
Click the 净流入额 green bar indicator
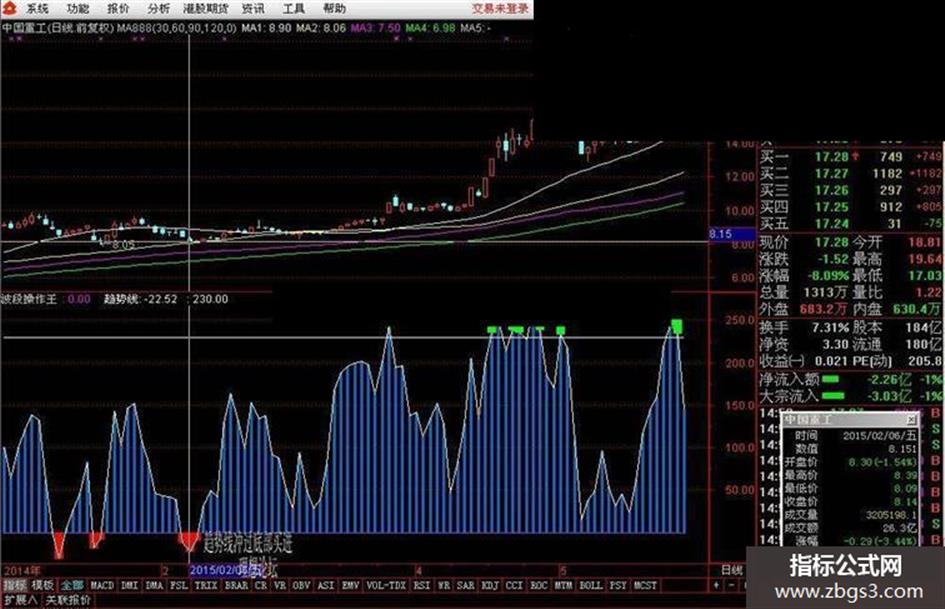(831, 379)
